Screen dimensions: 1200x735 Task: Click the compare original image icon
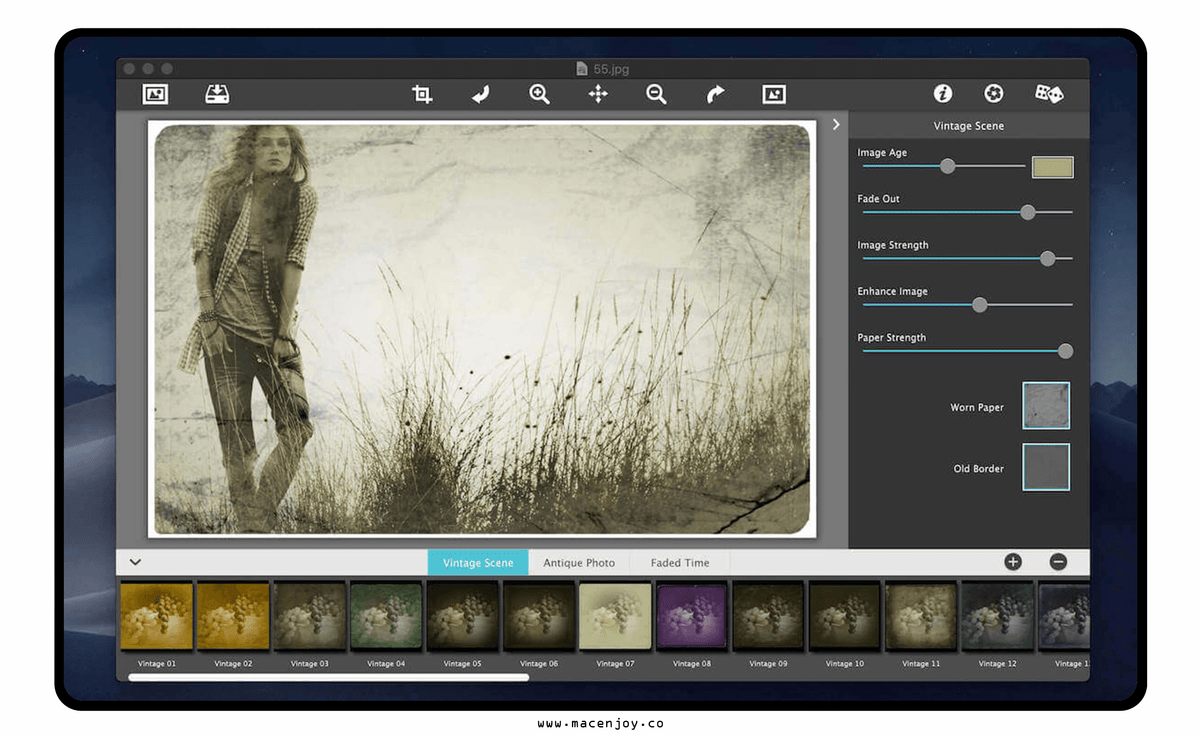774,94
